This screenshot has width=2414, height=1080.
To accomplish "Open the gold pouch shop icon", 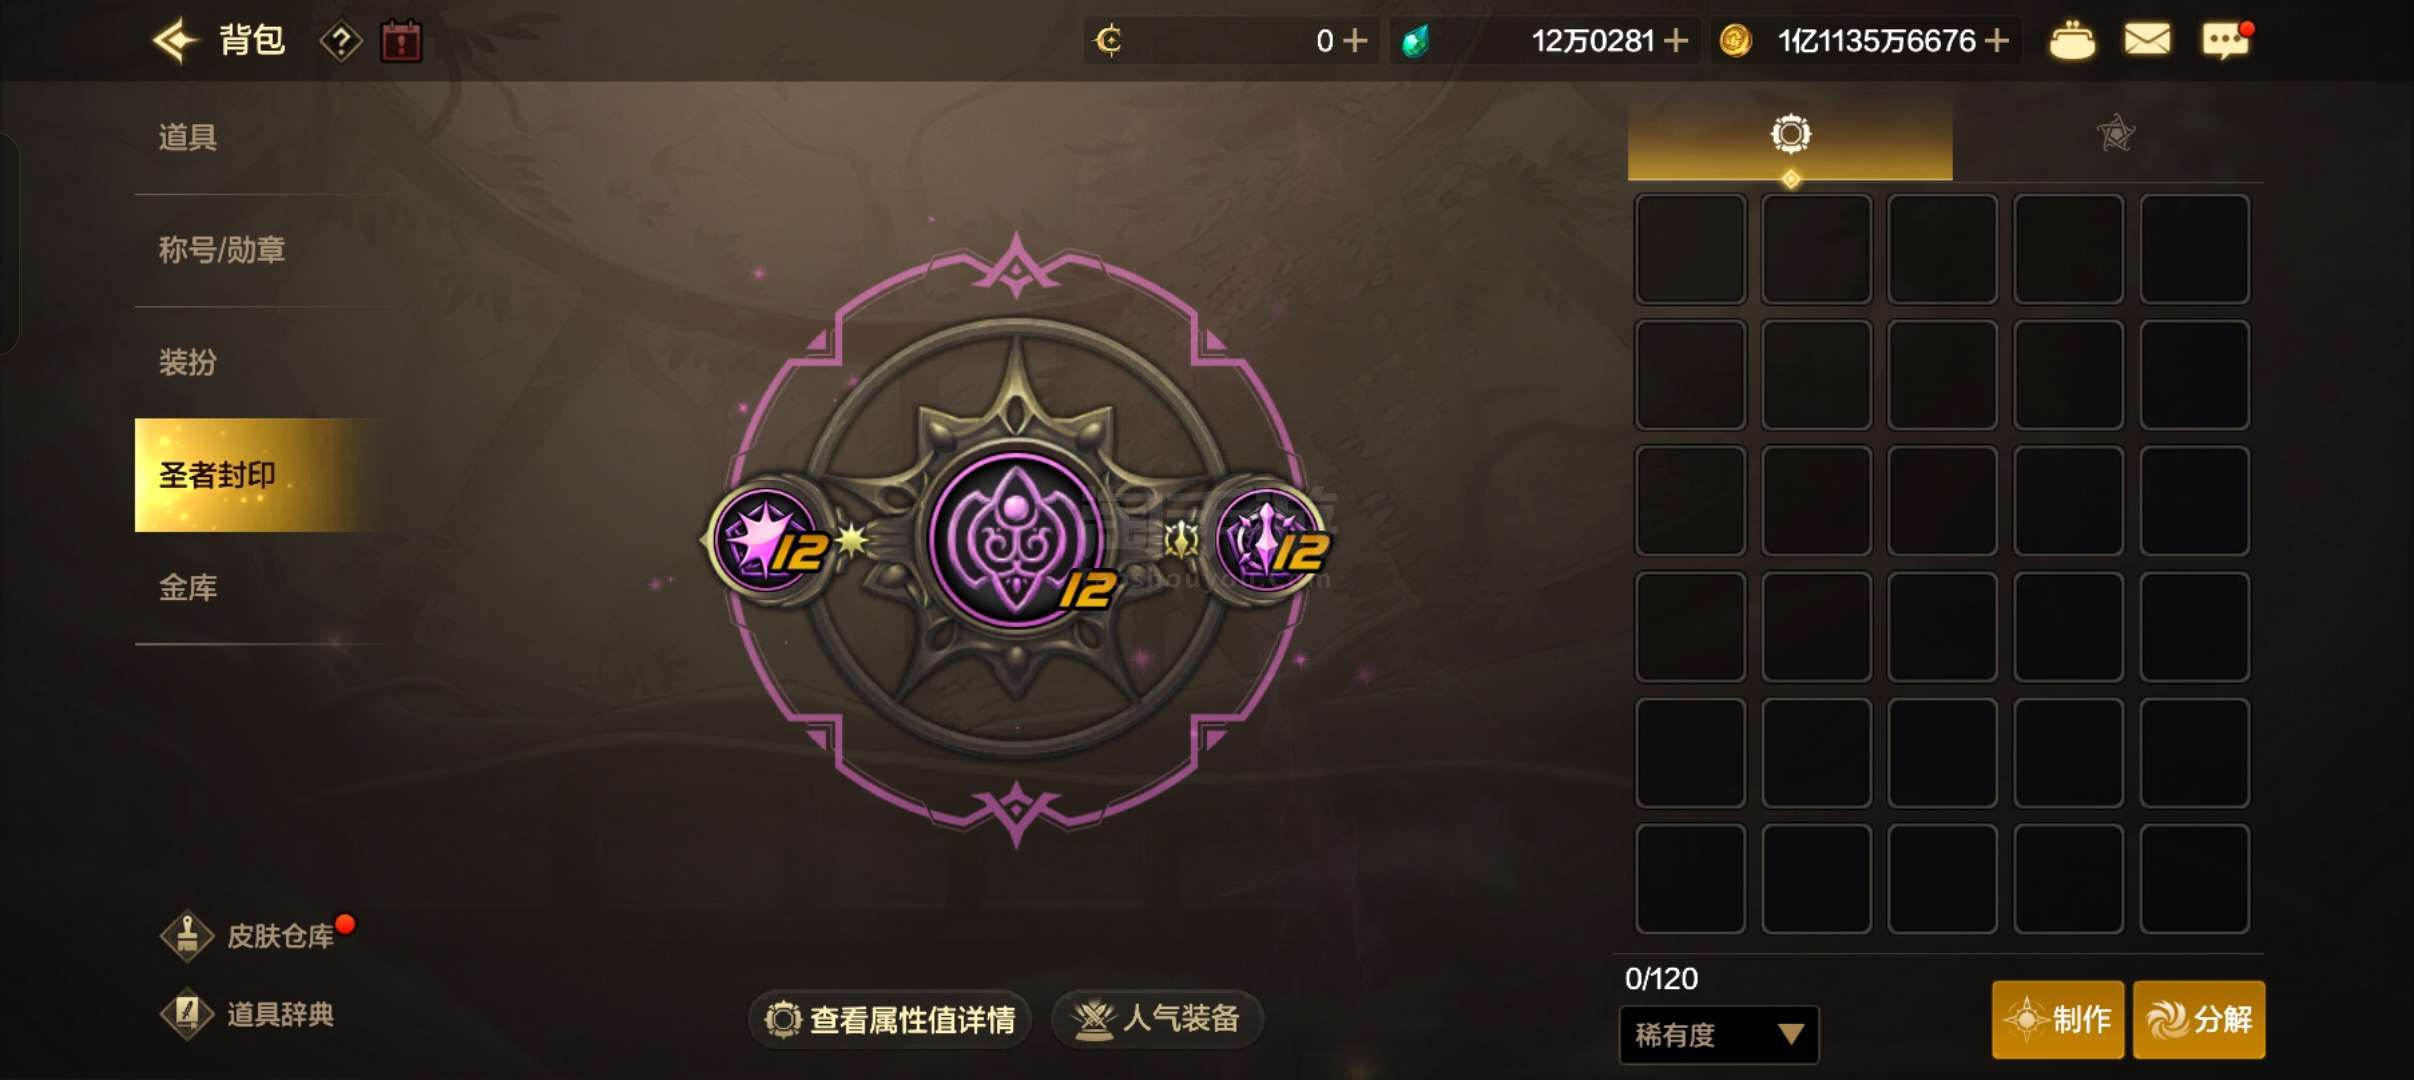I will [x=2072, y=42].
